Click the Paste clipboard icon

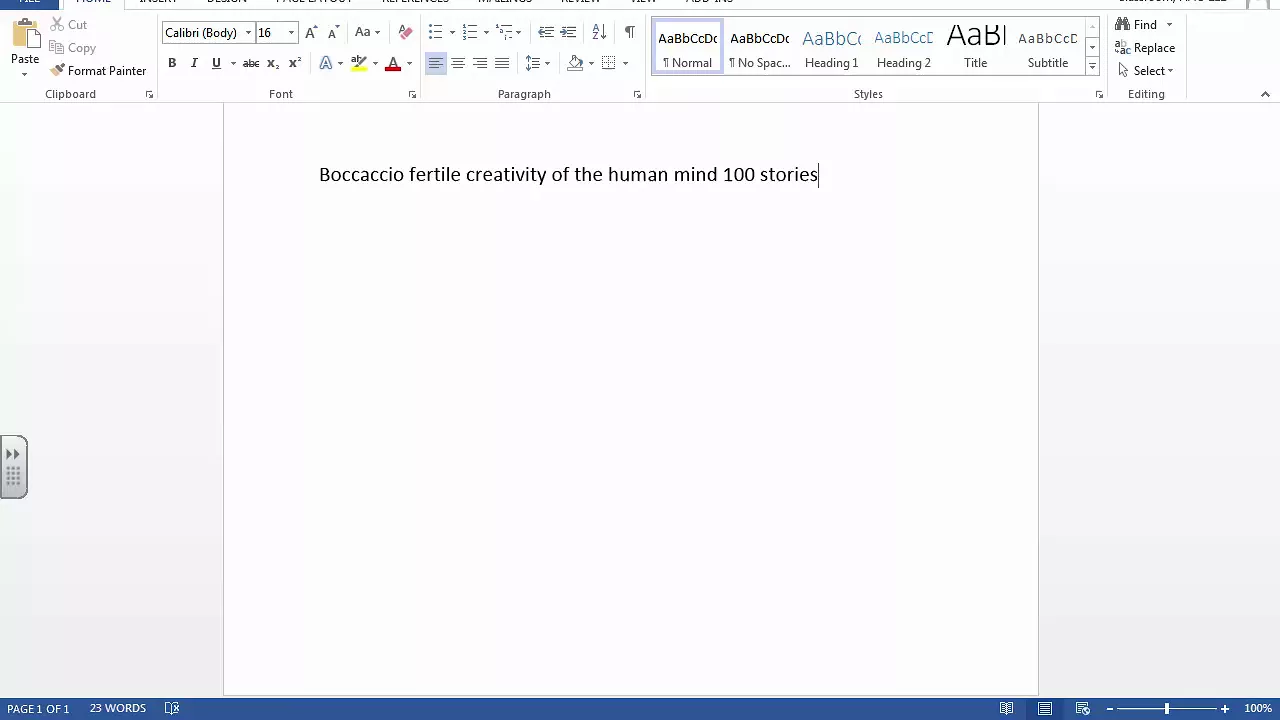pos(25,34)
